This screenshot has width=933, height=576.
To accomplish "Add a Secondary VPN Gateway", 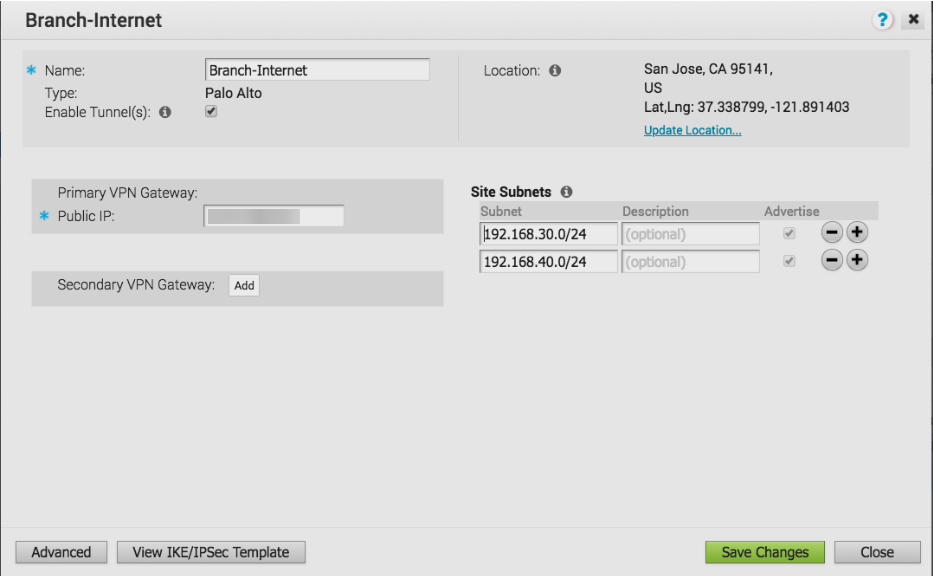I will (x=244, y=286).
